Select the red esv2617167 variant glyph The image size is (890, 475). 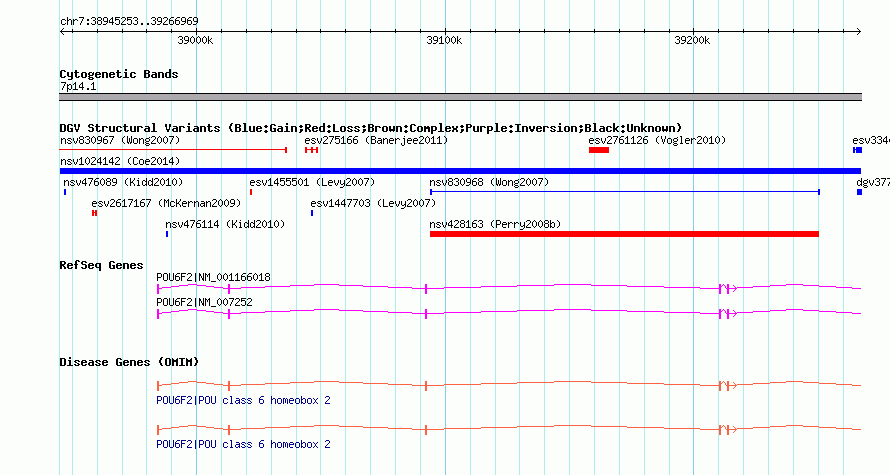click(x=94, y=213)
